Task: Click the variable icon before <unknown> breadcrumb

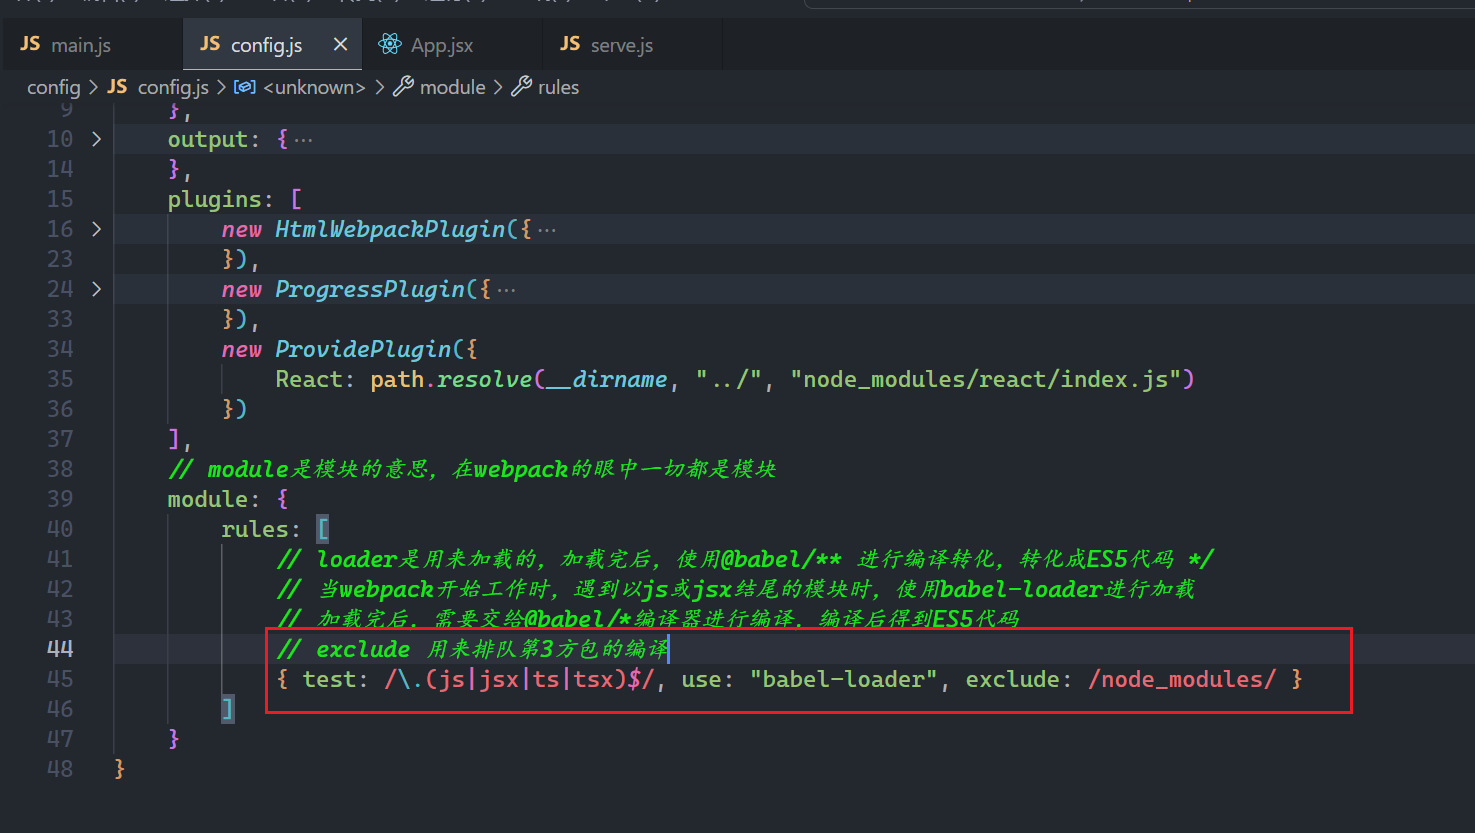Action: coord(245,87)
